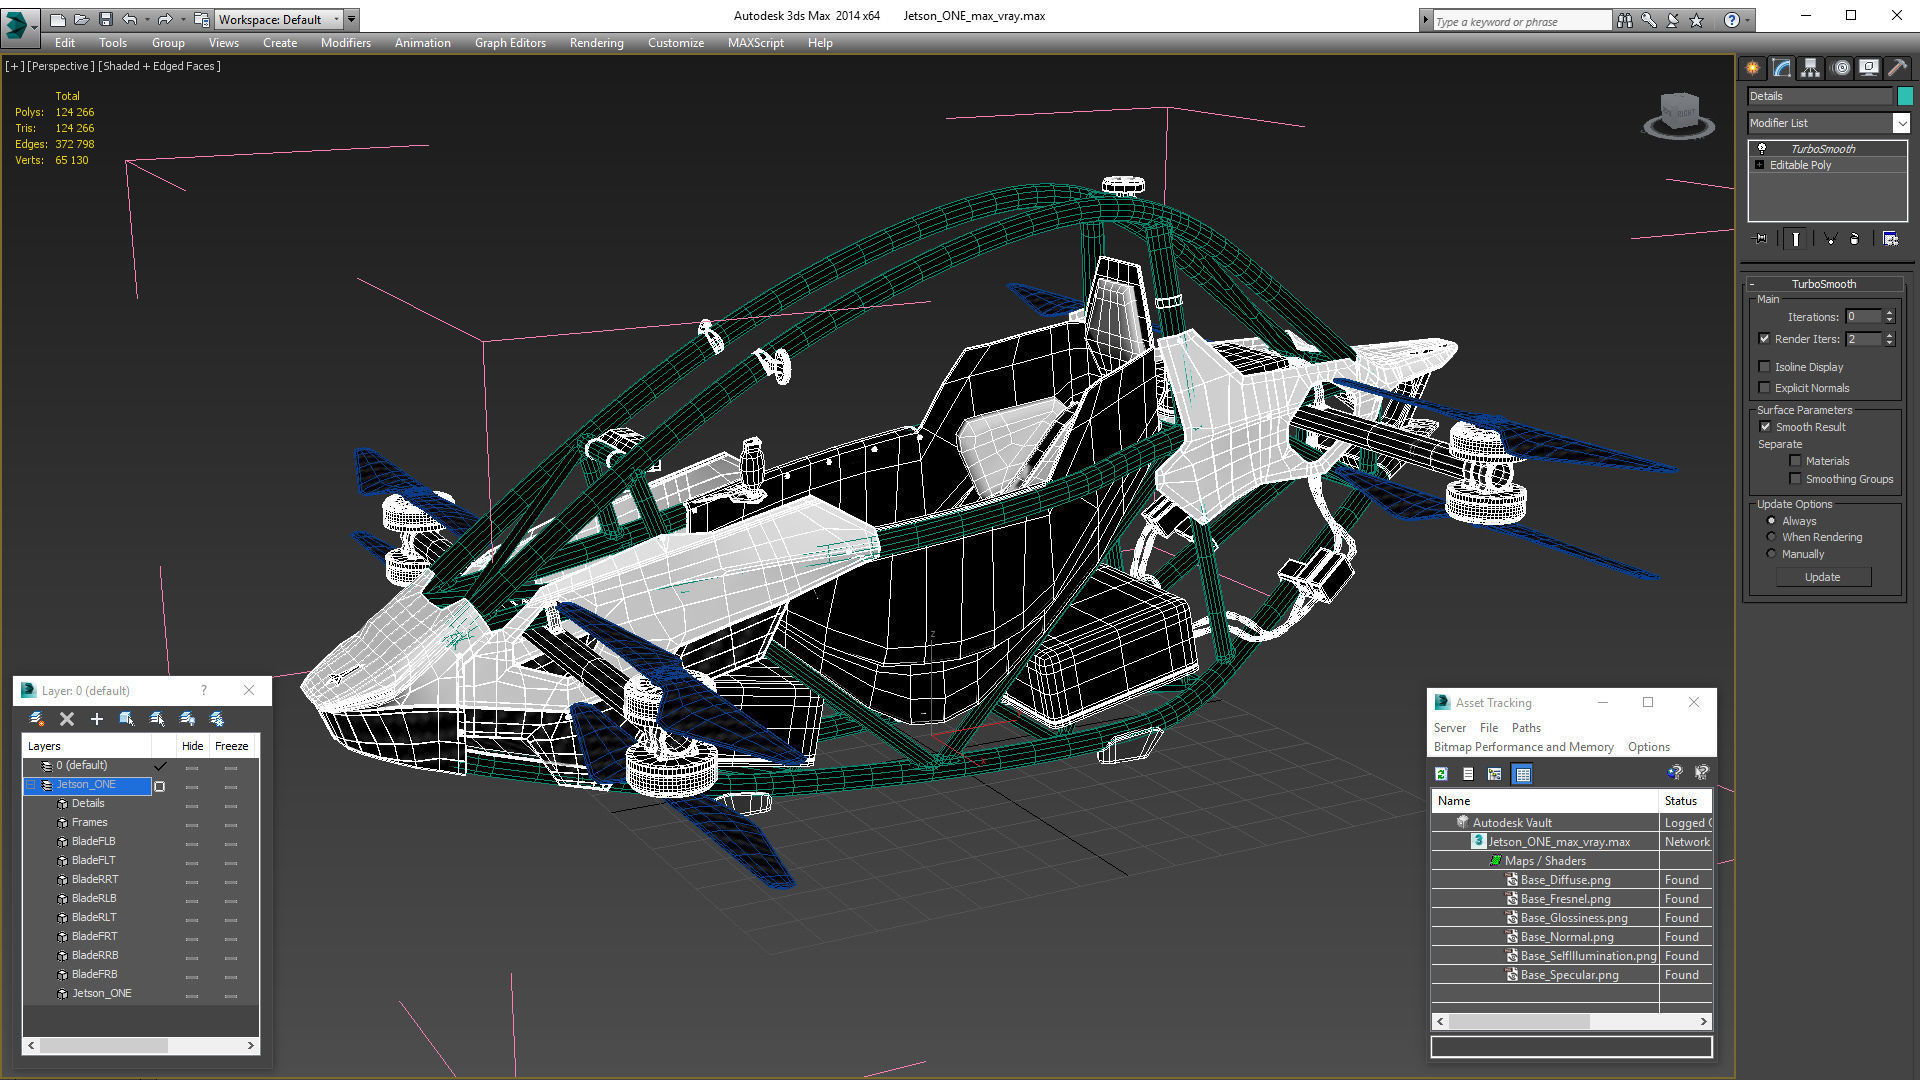Click Asset Tracking table view icon
This screenshot has height=1080, width=1920.
1522,774
